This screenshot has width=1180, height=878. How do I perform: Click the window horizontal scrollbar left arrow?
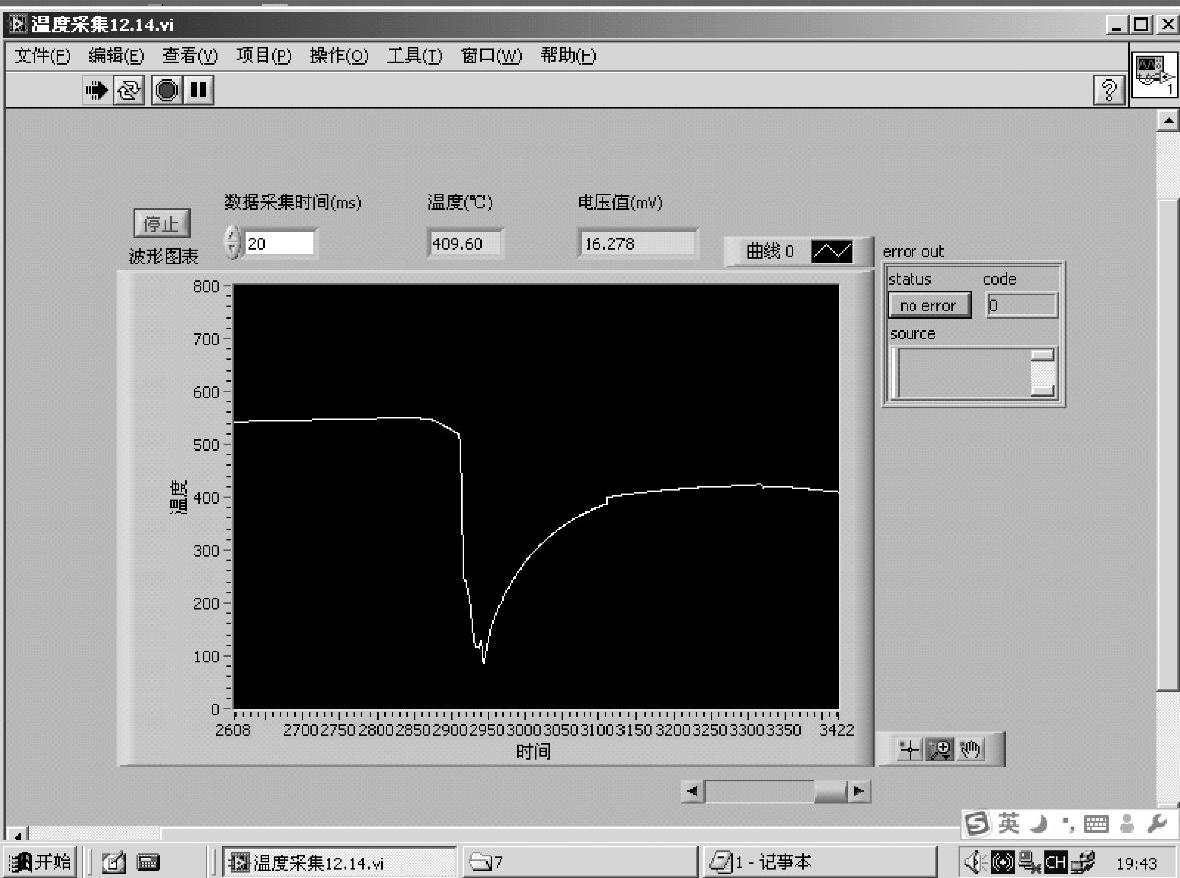[17, 834]
